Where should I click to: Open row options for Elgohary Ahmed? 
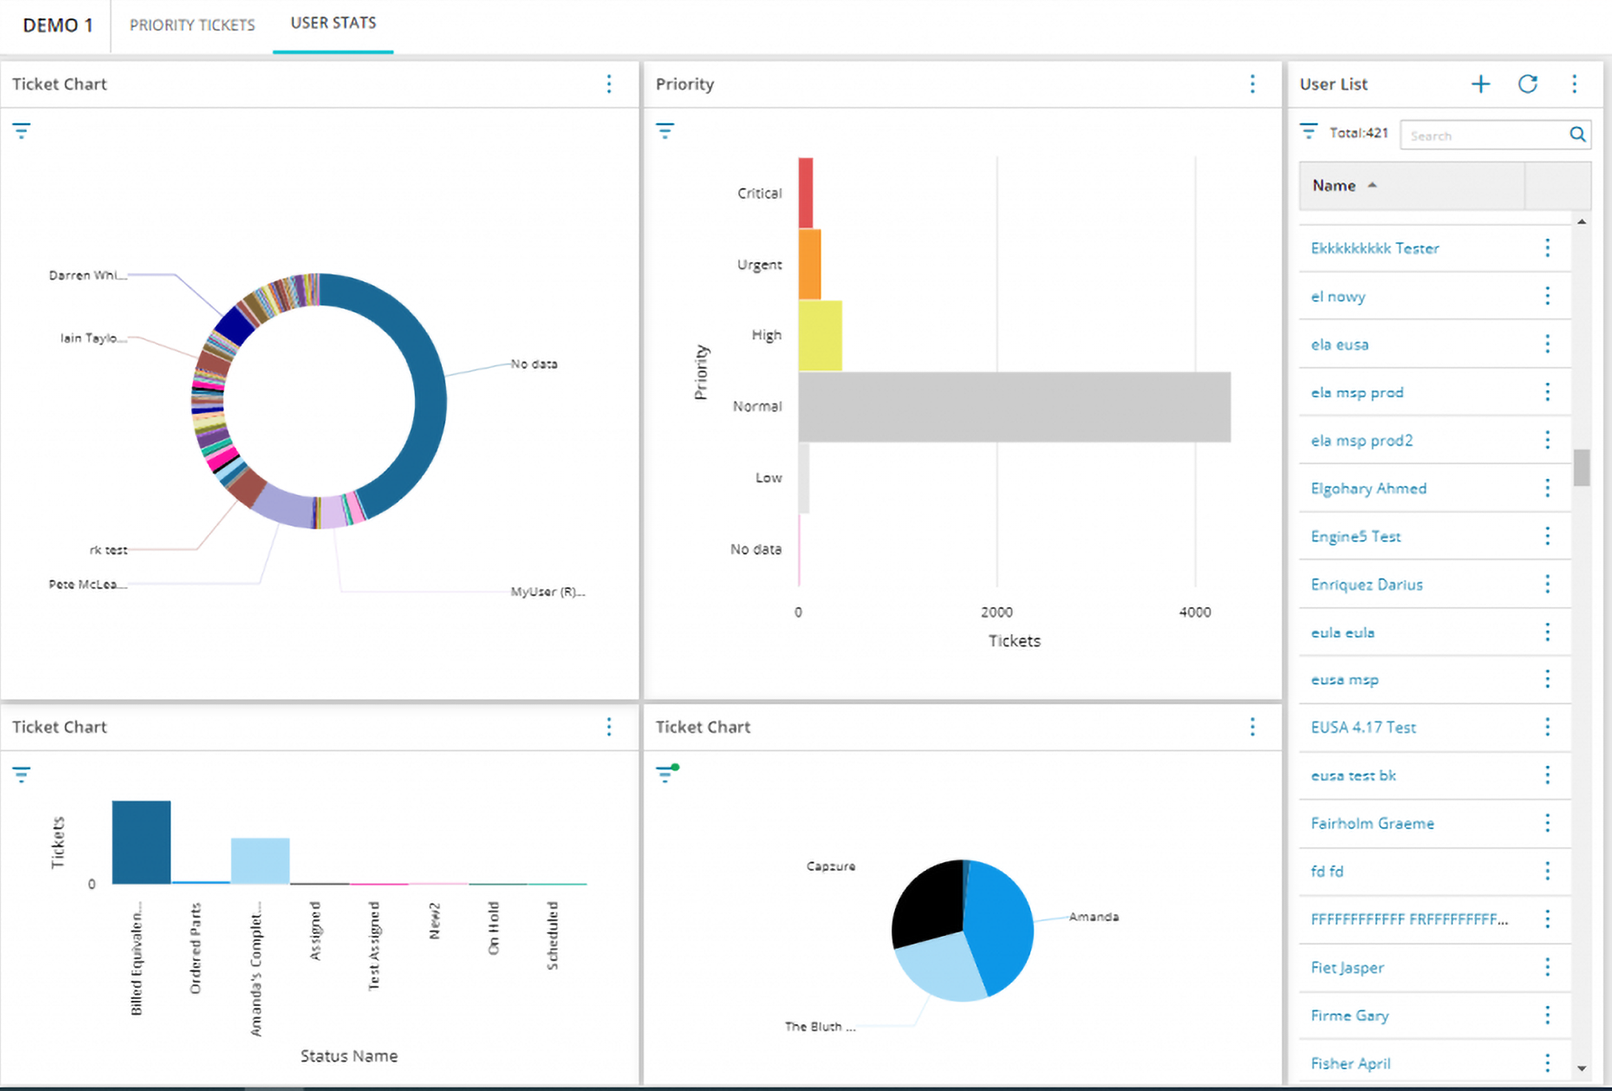[1547, 488]
